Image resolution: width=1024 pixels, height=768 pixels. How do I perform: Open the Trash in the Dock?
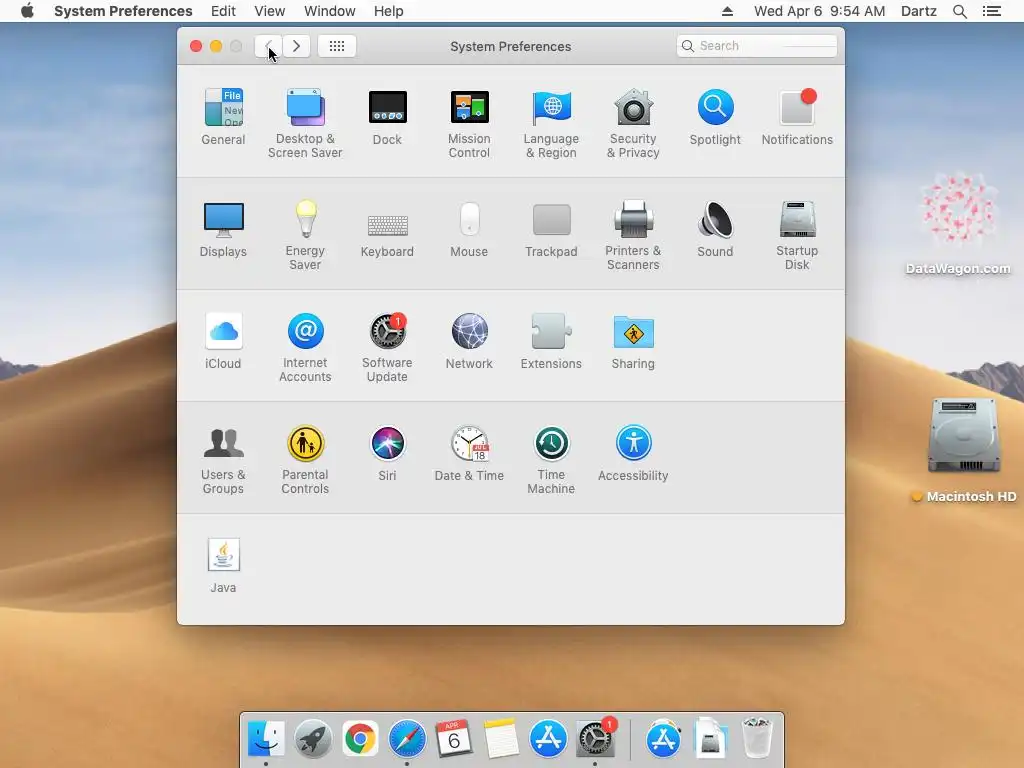tap(757, 739)
